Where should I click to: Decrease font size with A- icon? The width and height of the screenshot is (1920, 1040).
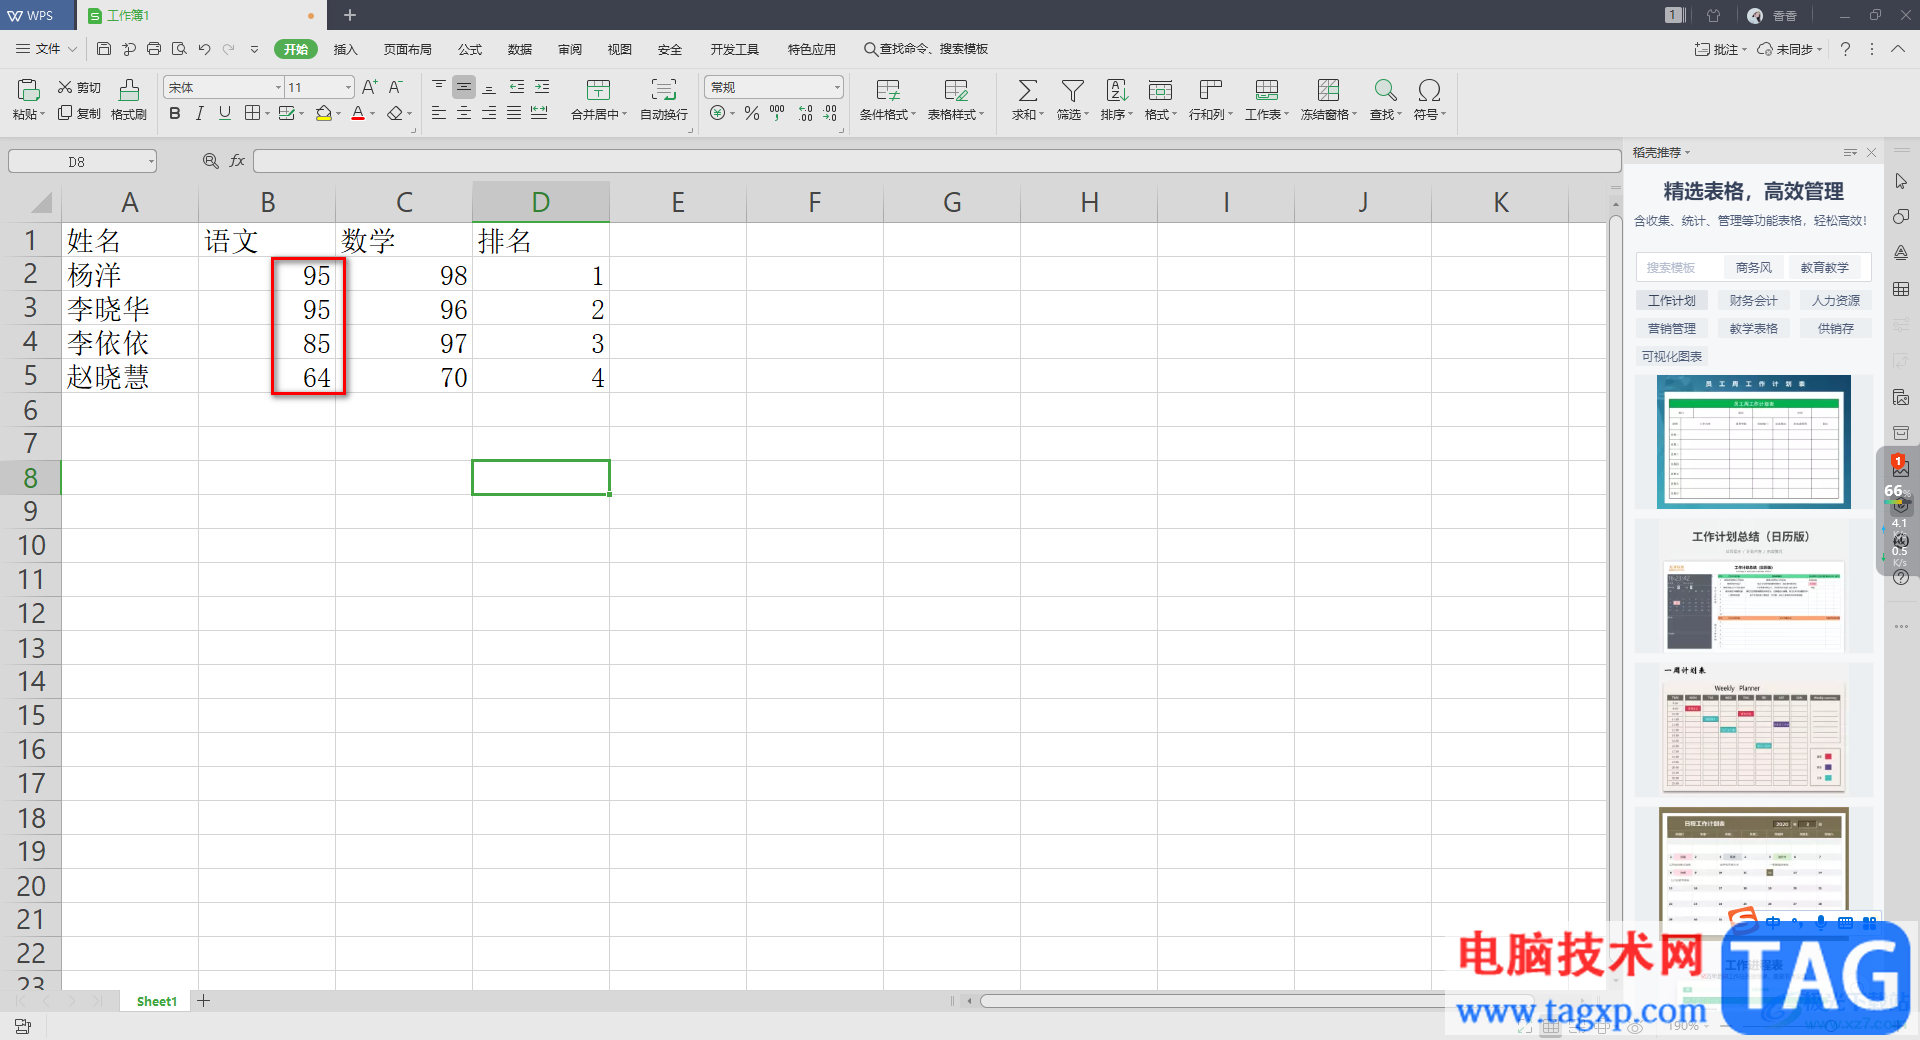[x=396, y=88]
